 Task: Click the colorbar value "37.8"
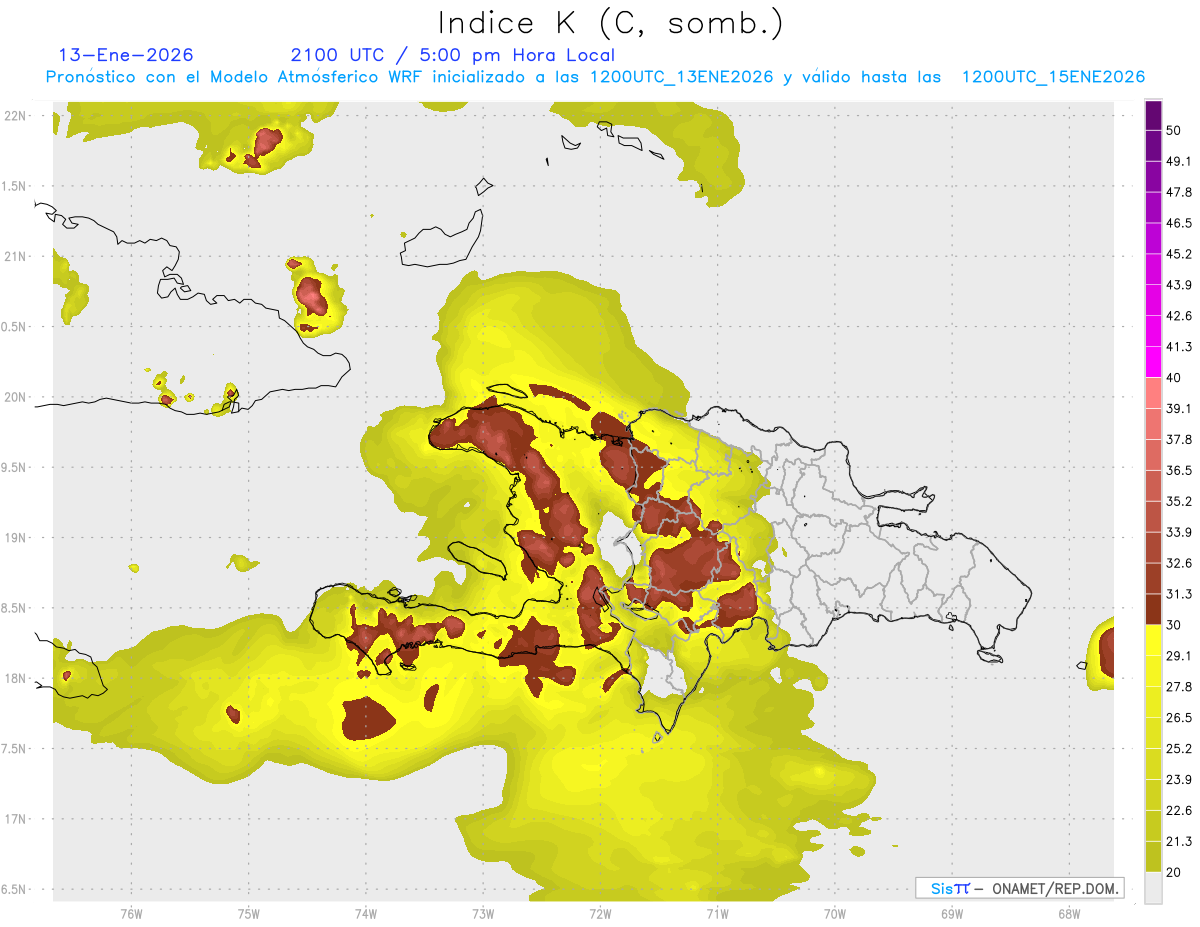(1179, 440)
